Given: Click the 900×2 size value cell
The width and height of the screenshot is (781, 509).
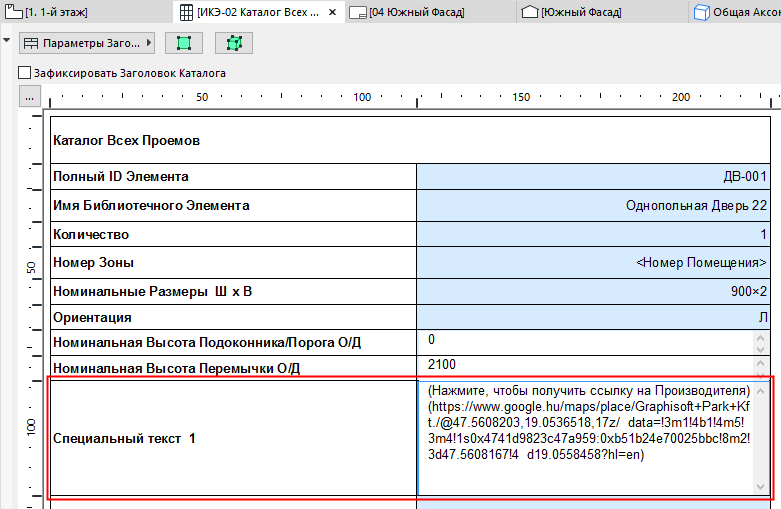Looking at the screenshot, I should (593, 291).
